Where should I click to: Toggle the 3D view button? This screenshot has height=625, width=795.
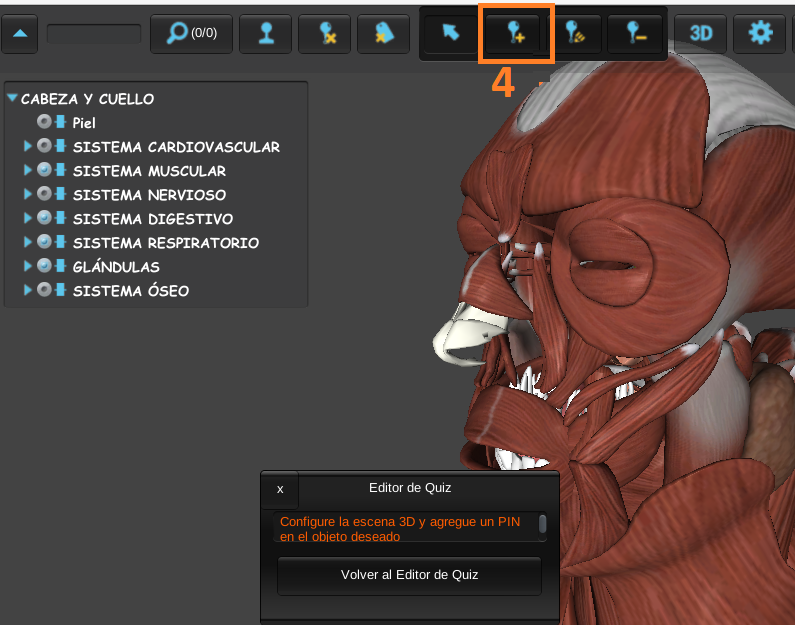701,34
